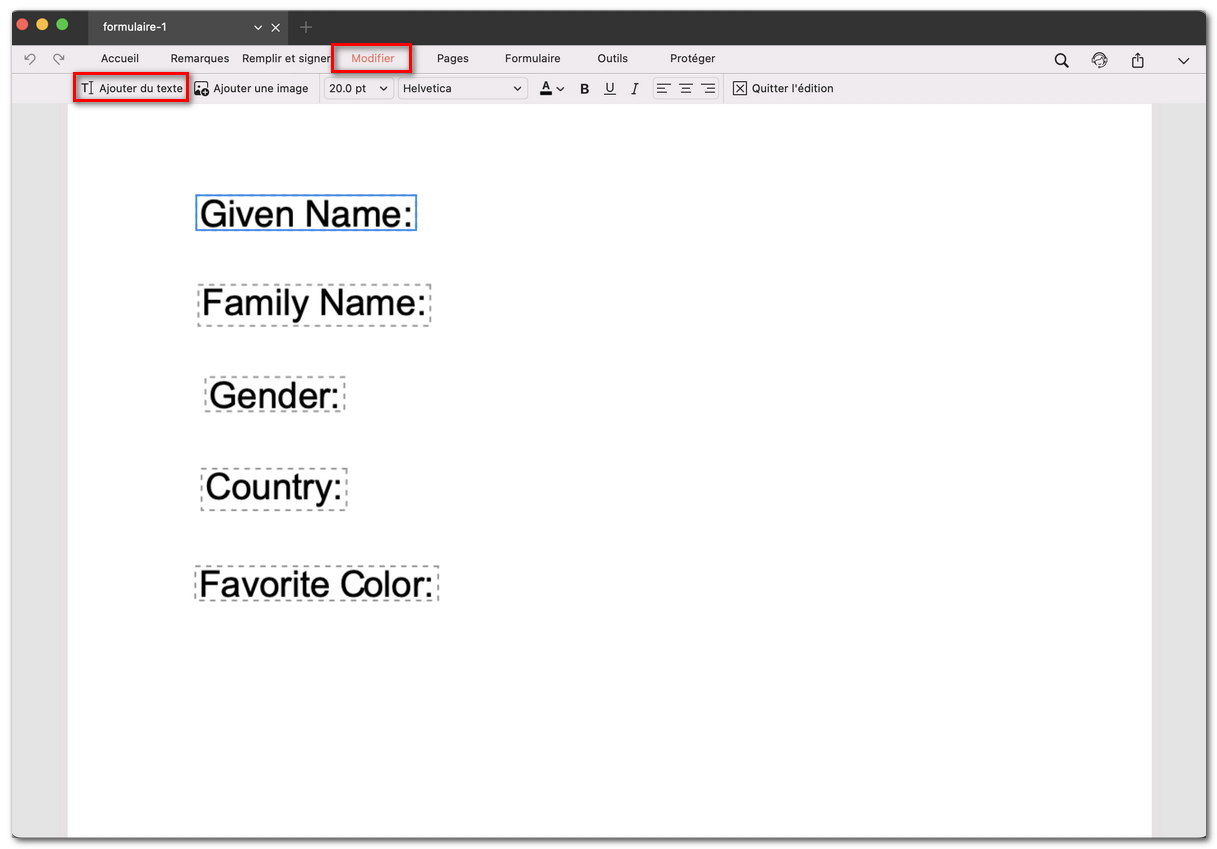Align text to the right
The width and height of the screenshot is (1217, 849).
pos(708,89)
